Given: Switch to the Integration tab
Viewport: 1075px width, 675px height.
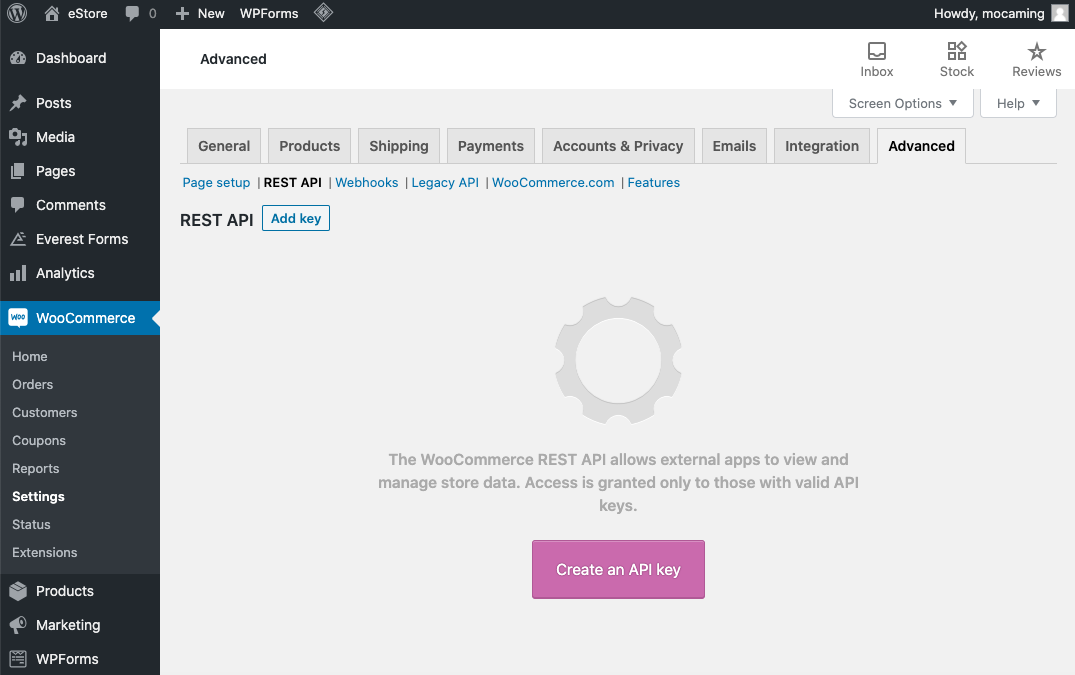Looking at the screenshot, I should [822, 146].
